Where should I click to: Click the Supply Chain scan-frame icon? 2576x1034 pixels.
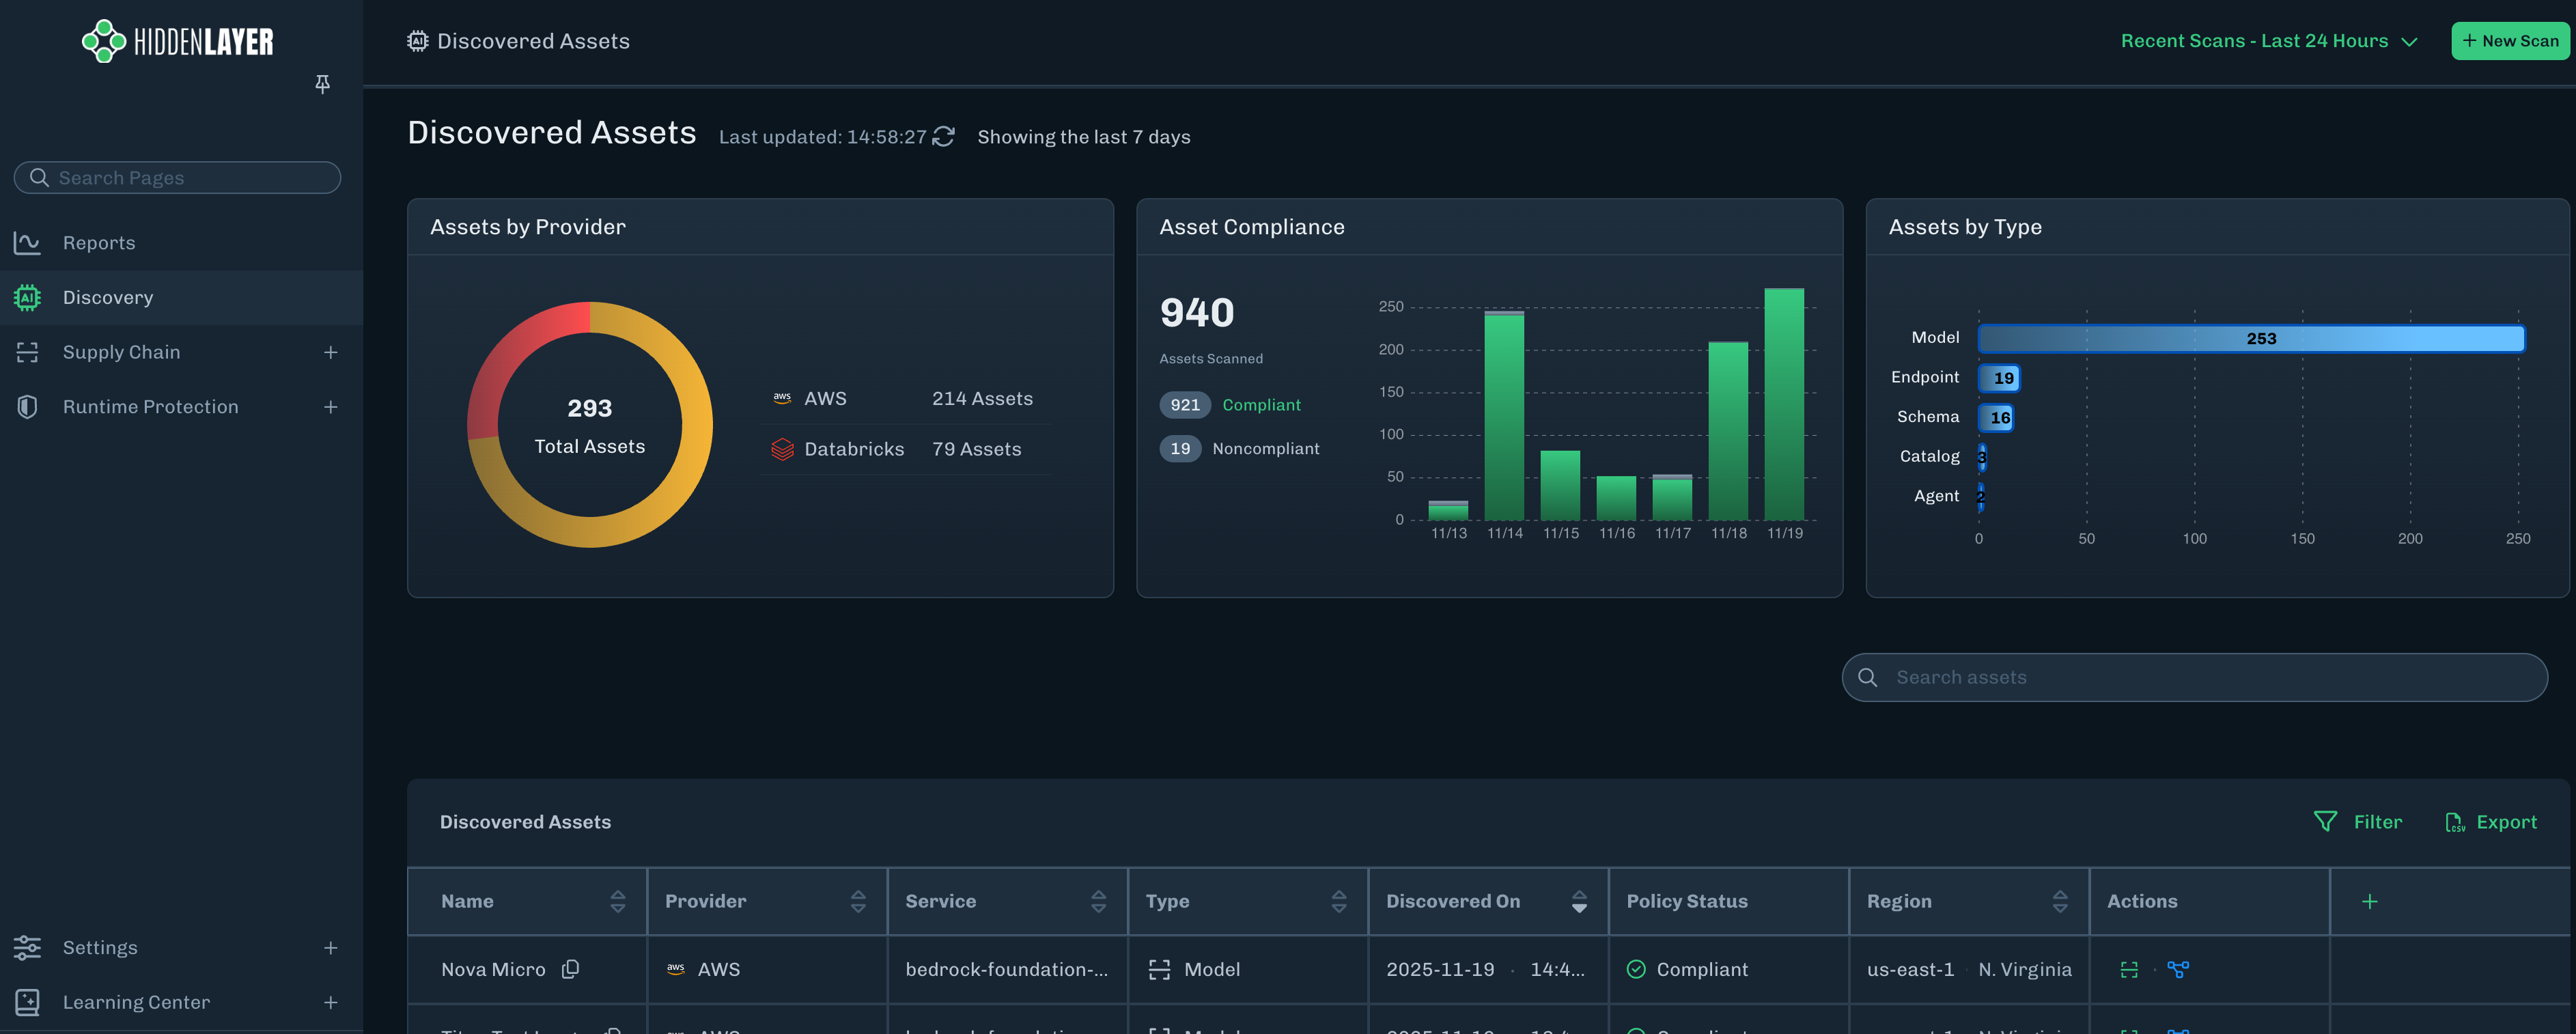[x=26, y=352]
